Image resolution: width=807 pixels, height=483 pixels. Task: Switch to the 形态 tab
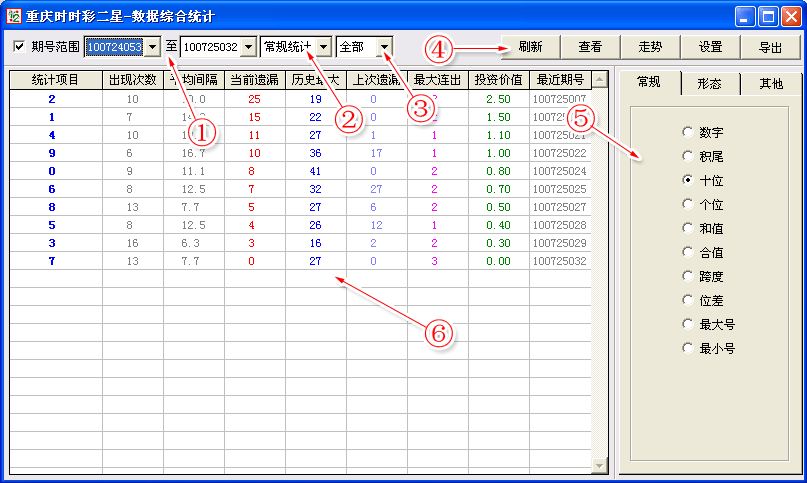[x=710, y=84]
